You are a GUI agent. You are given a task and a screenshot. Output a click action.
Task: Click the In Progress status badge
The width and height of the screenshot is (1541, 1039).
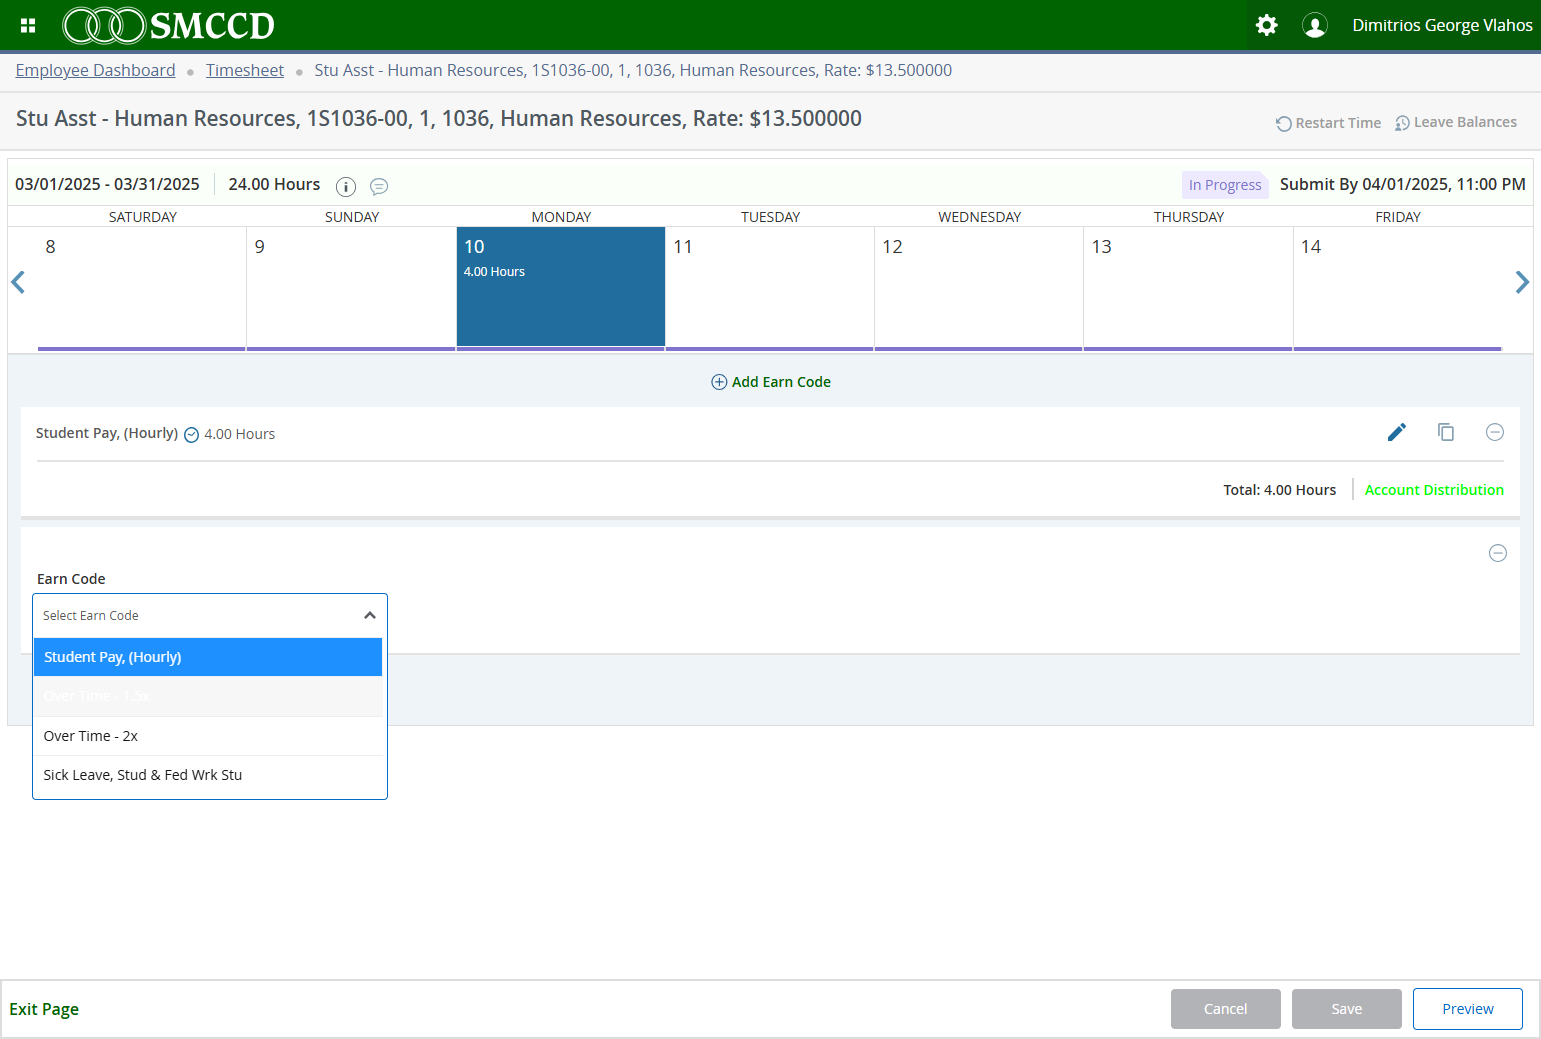tap(1225, 185)
